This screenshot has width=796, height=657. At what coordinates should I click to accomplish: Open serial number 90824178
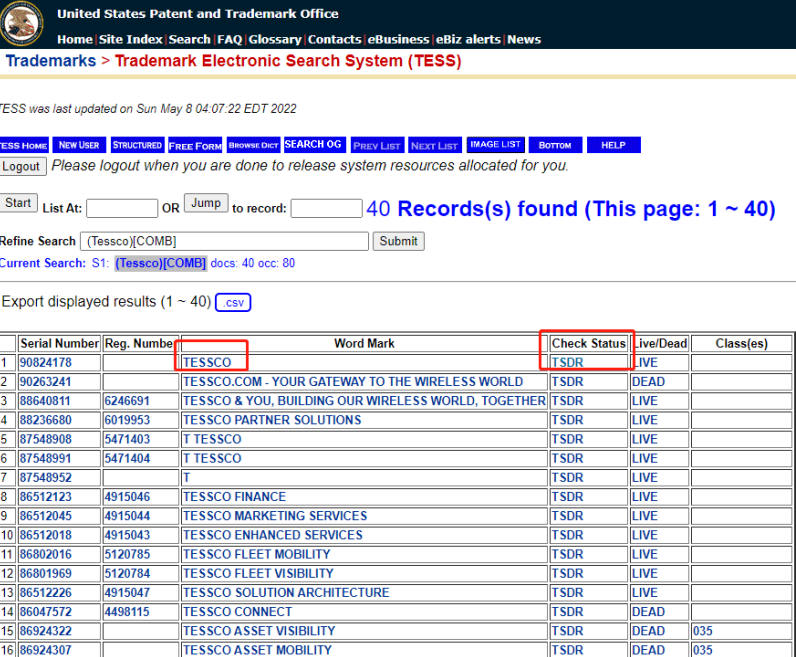pyautogui.click(x=46, y=363)
